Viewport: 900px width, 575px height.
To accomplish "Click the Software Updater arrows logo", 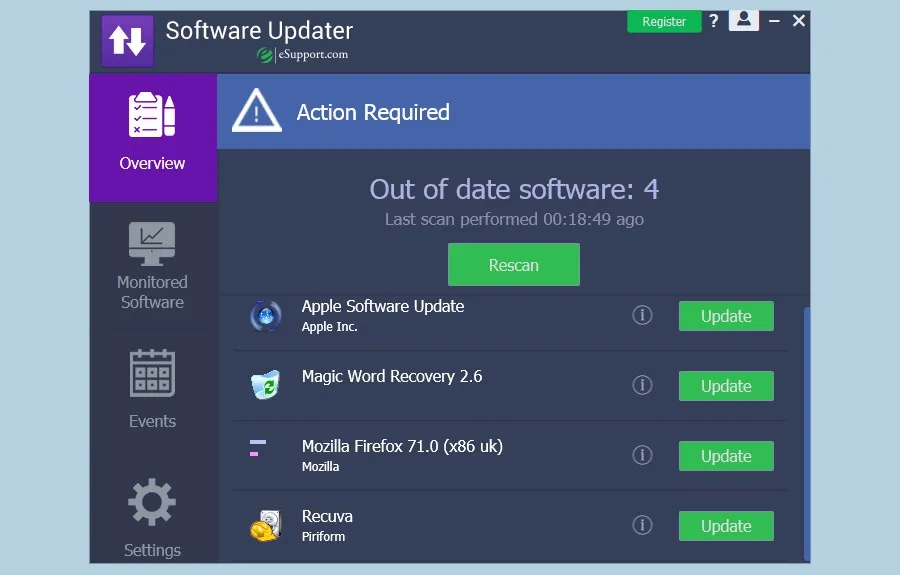I will [127, 41].
